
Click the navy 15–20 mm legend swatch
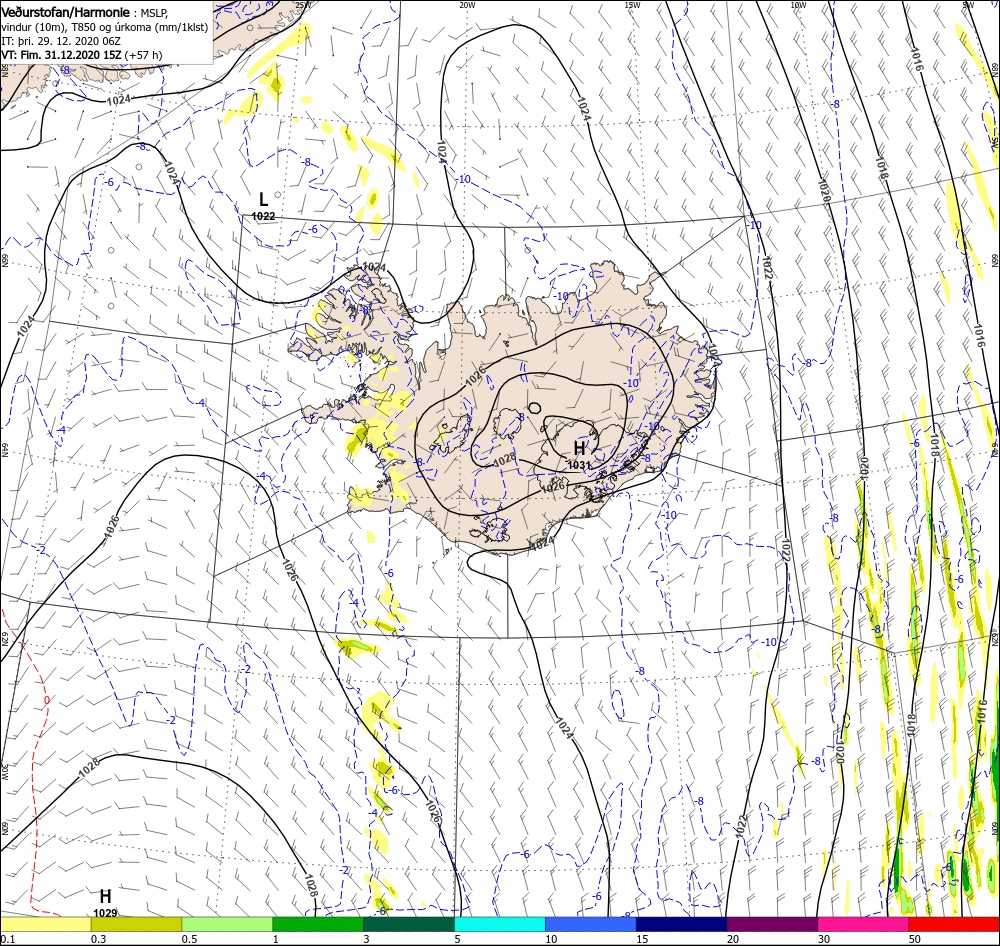pos(682,924)
